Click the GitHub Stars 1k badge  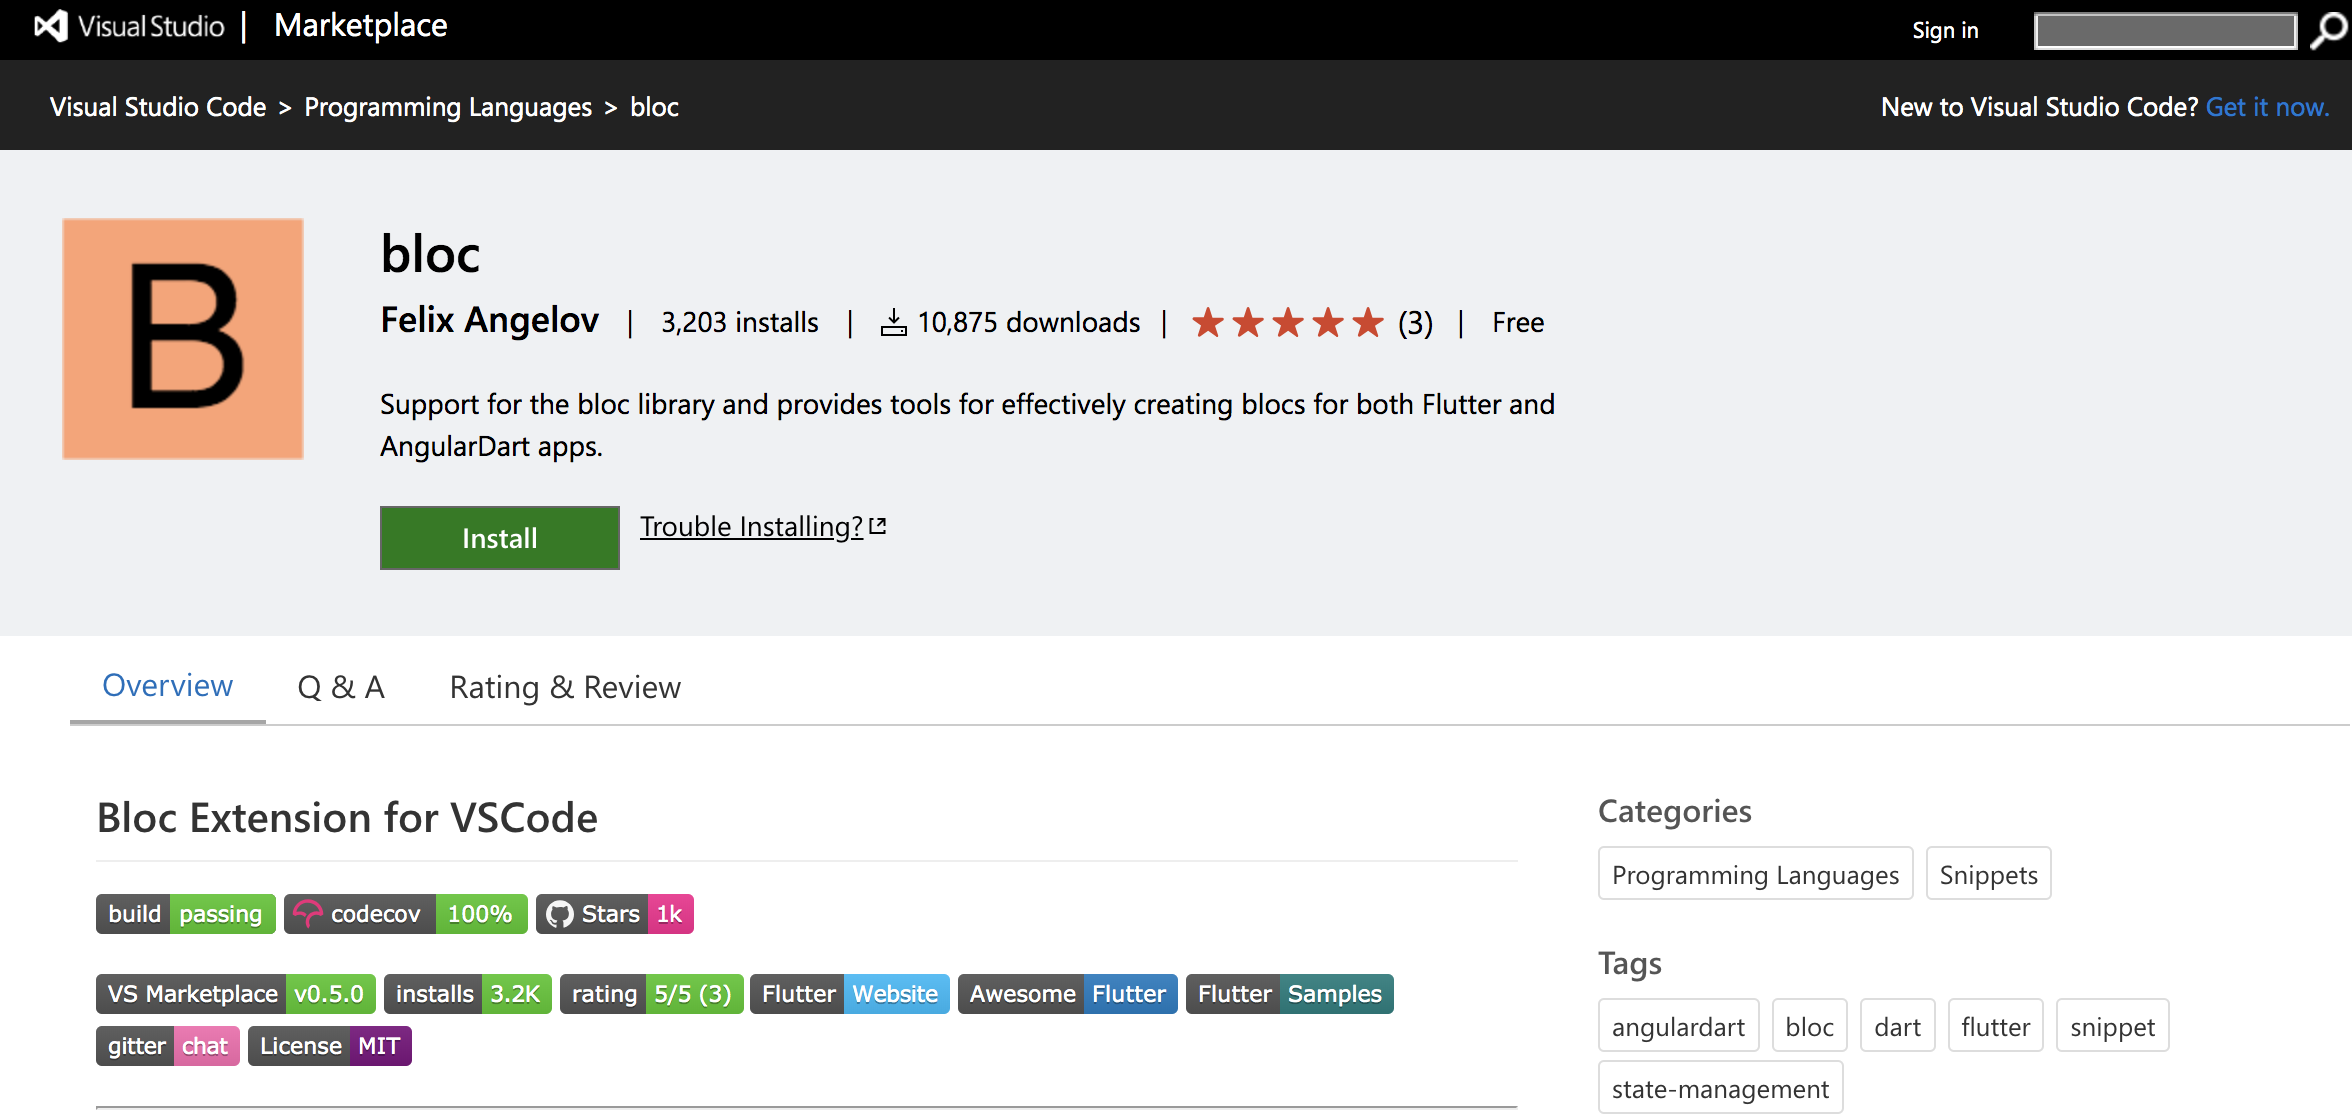pyautogui.click(x=615, y=914)
